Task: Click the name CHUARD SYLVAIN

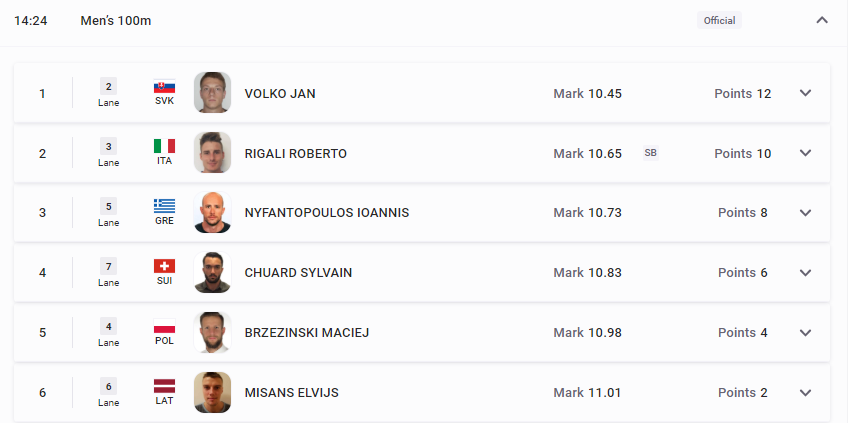Action: click(299, 273)
